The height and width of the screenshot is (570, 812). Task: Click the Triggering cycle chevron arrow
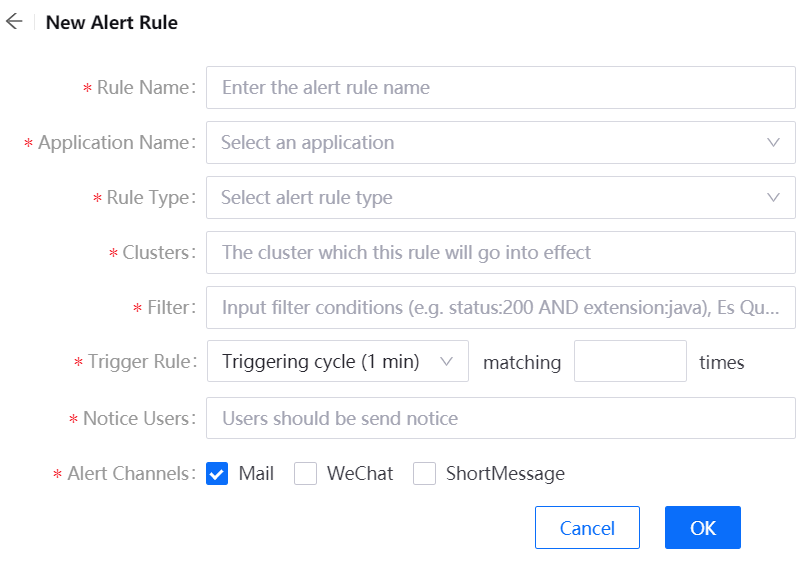click(447, 362)
